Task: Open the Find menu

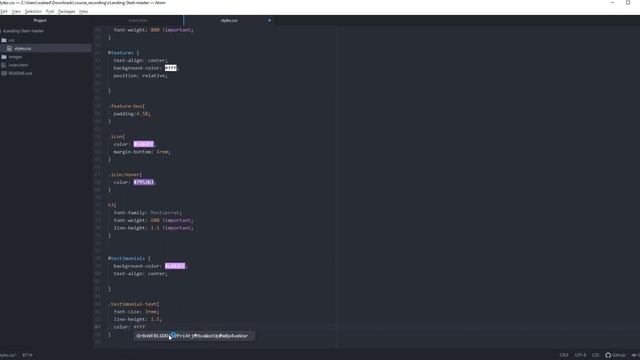Action: tap(50, 12)
